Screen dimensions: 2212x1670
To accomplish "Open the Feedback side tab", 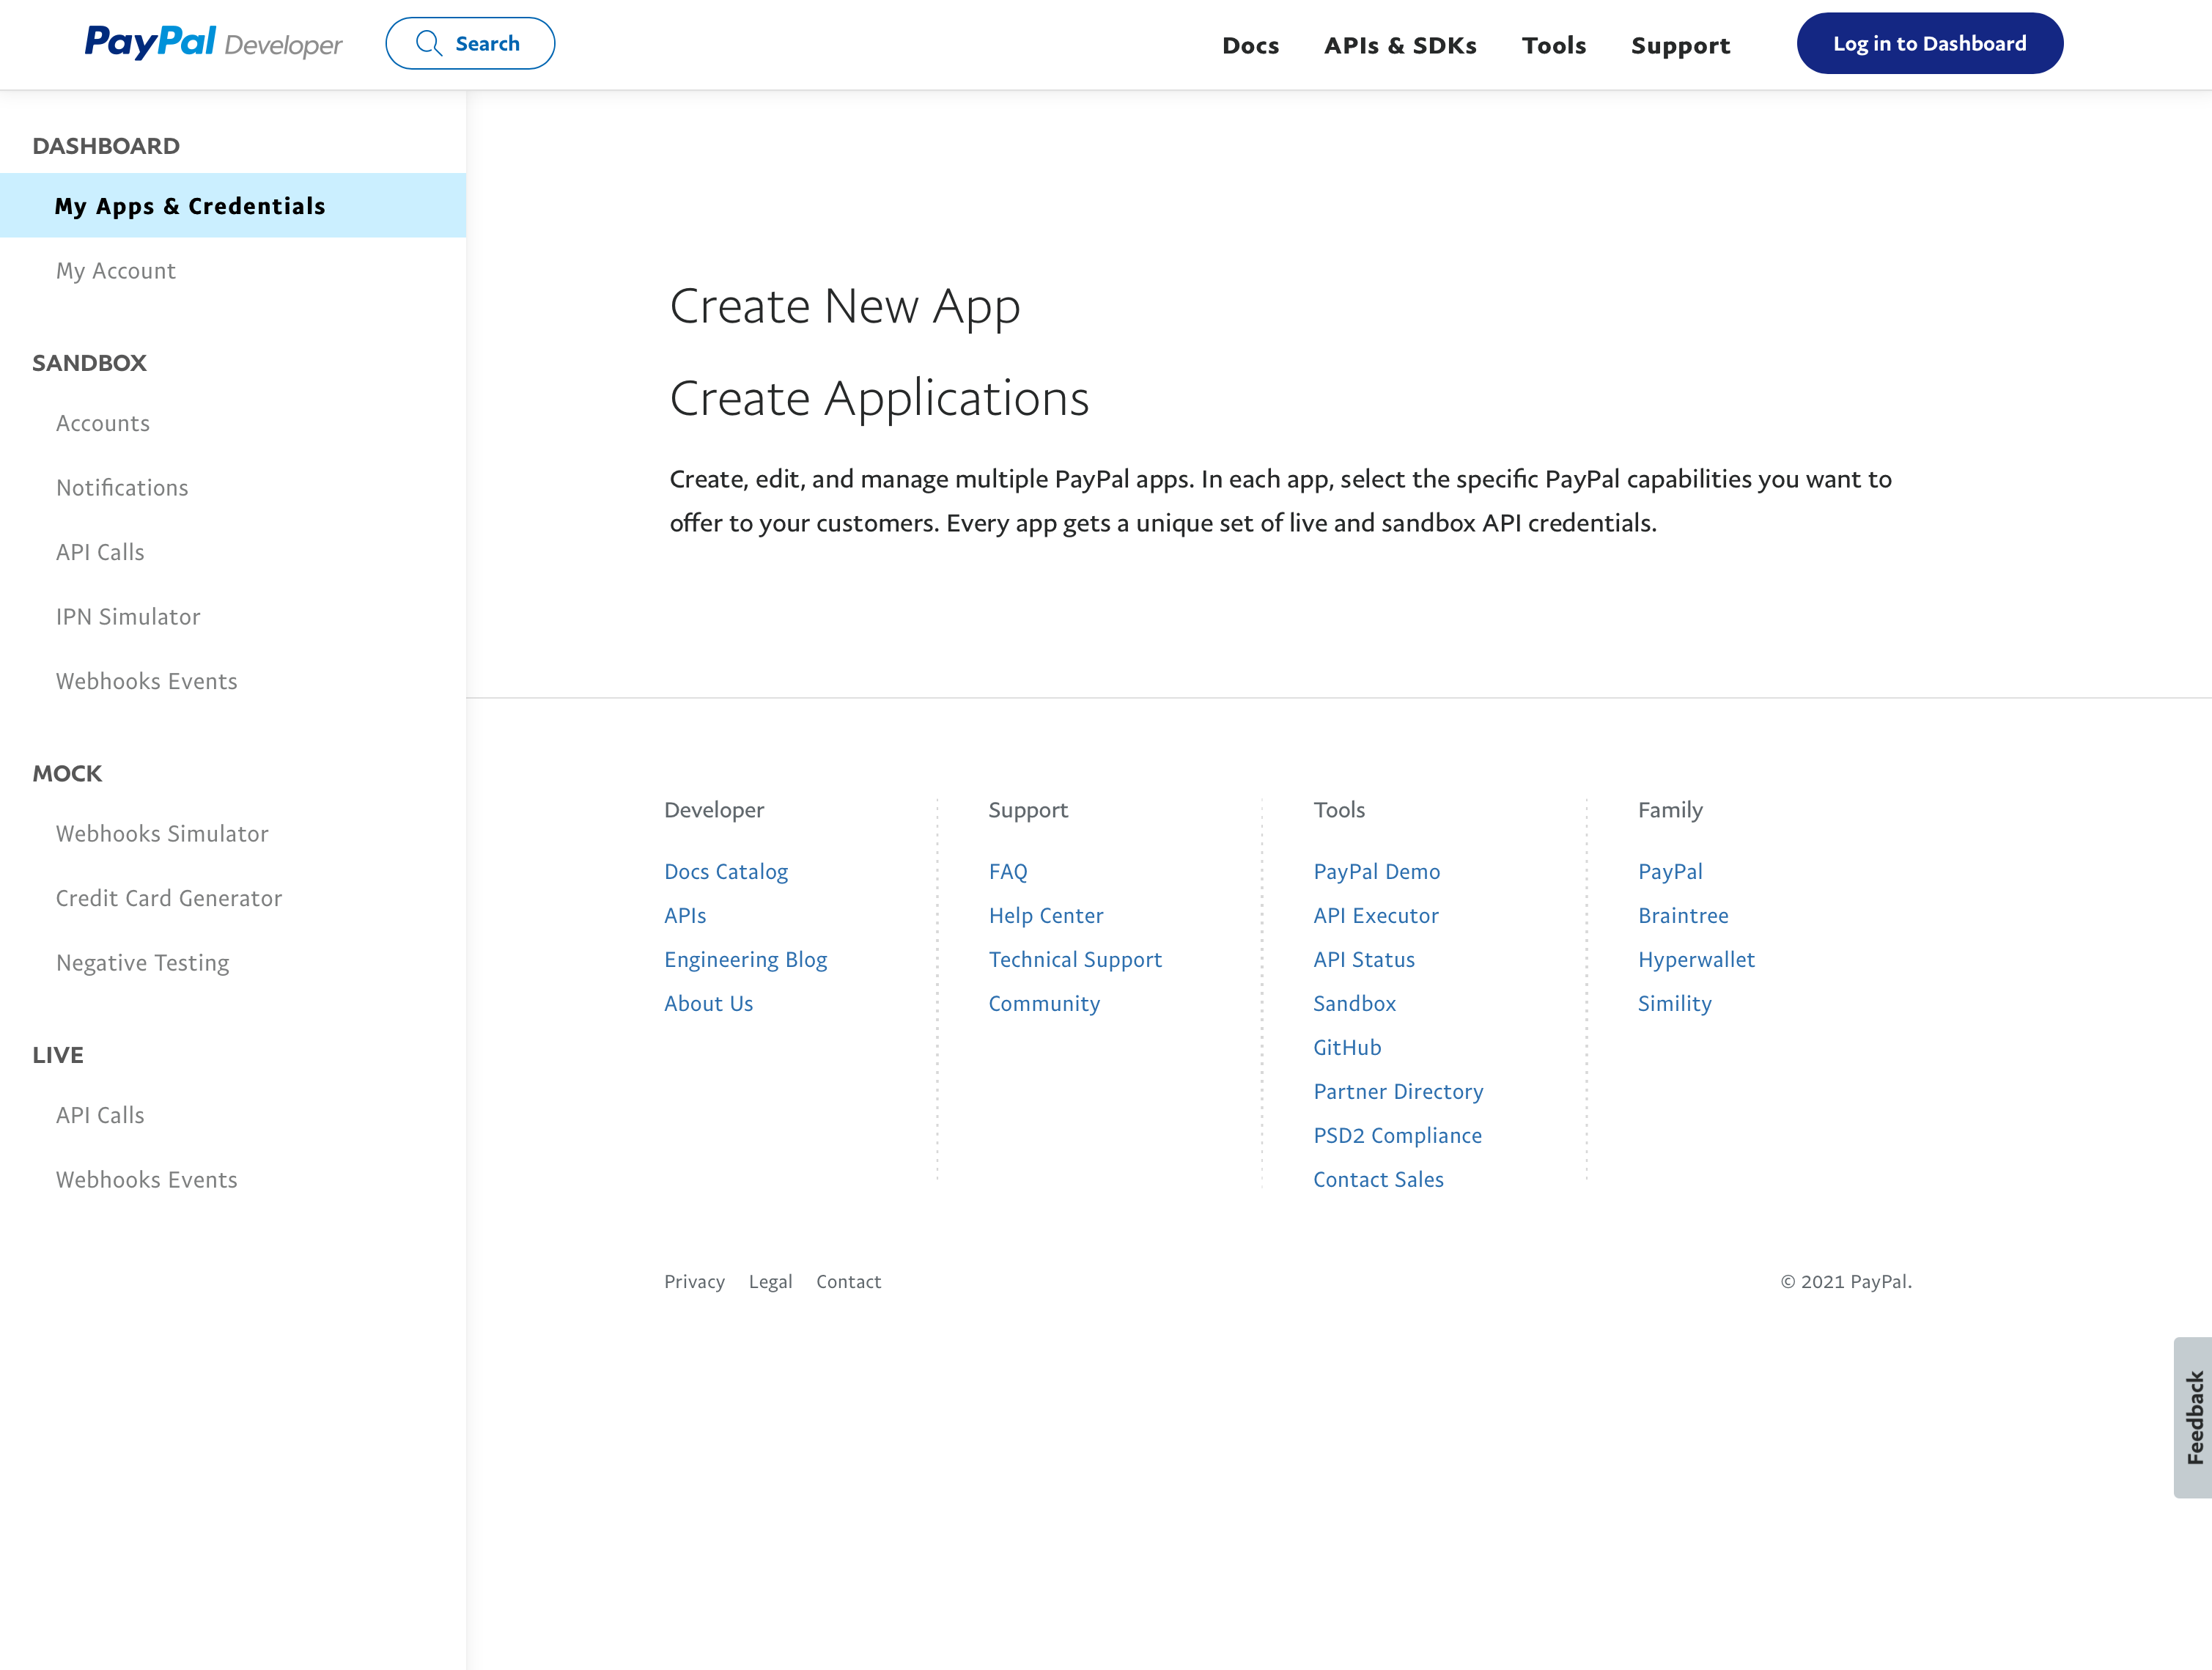I will click(2193, 1418).
